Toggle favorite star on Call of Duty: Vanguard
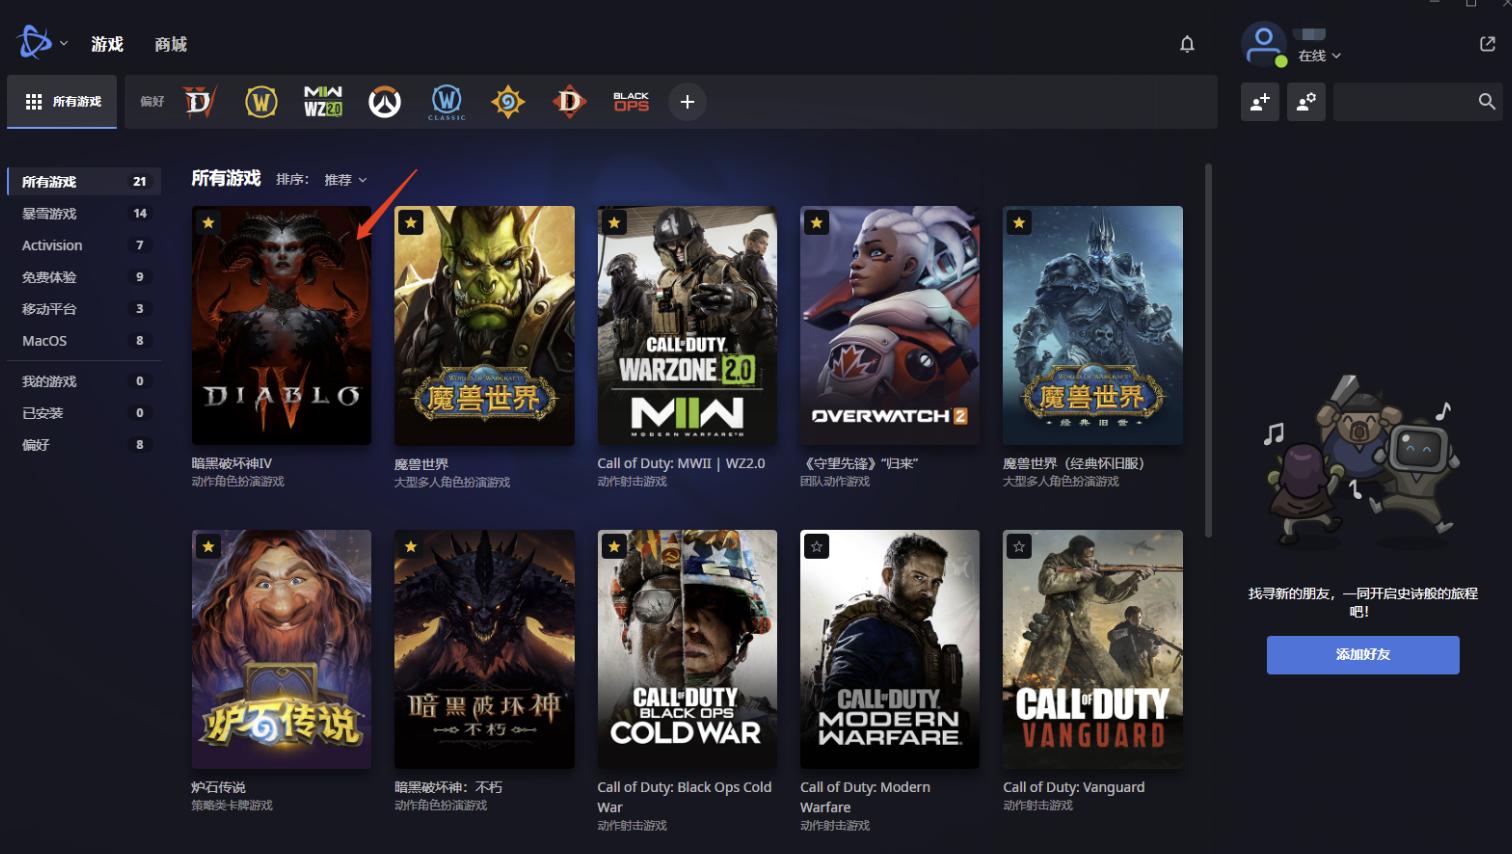 (1019, 547)
